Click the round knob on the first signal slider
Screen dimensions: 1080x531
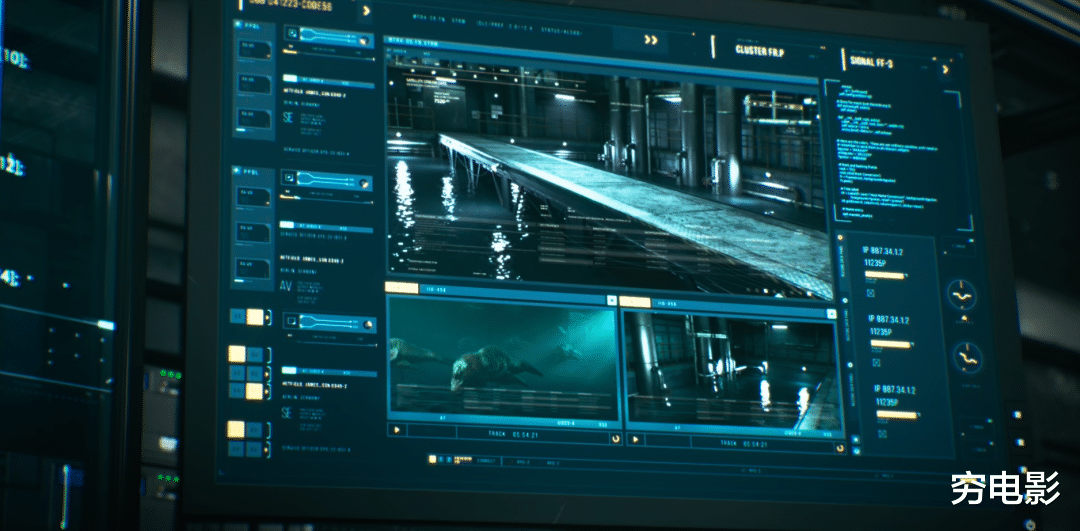click(363, 41)
